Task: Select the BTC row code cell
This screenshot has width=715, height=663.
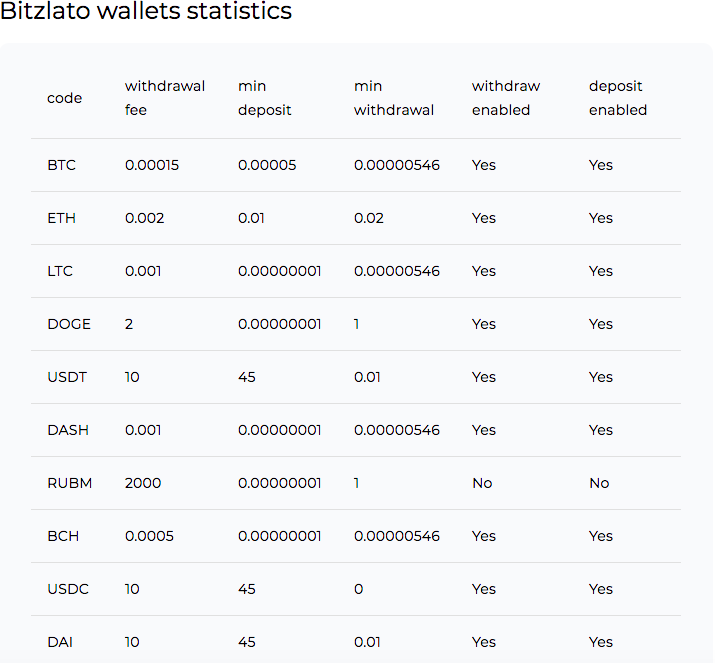Action: tap(62, 165)
